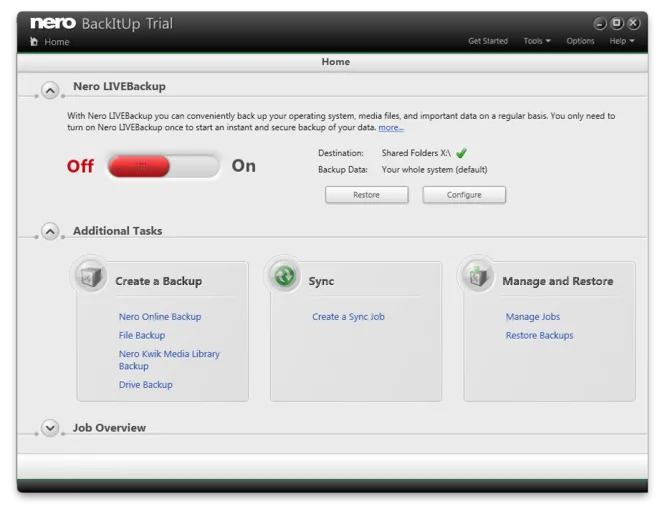Collapse the Additional Tasks section
665x514 pixels.
50,232
